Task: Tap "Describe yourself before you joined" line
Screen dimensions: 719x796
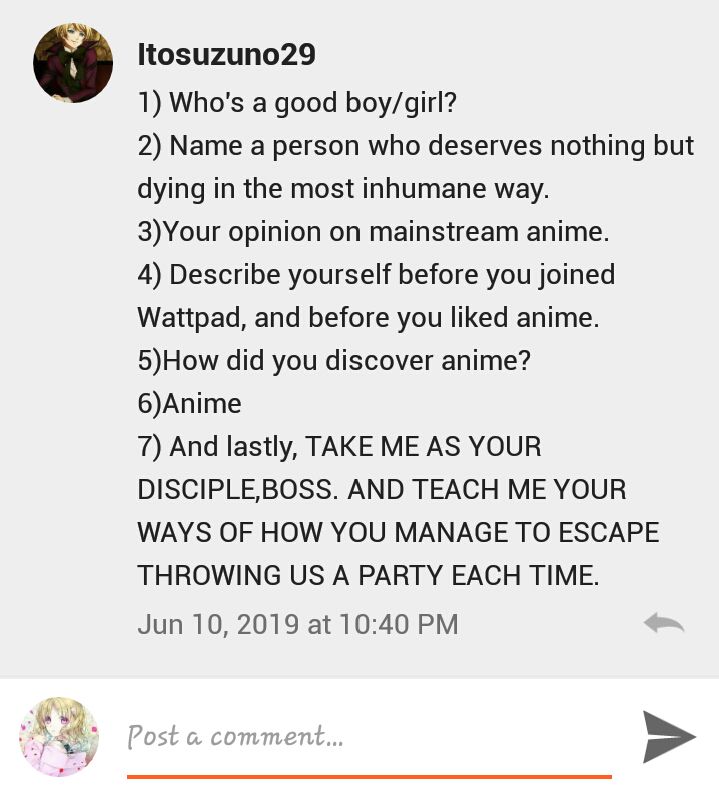Action: 376,275
